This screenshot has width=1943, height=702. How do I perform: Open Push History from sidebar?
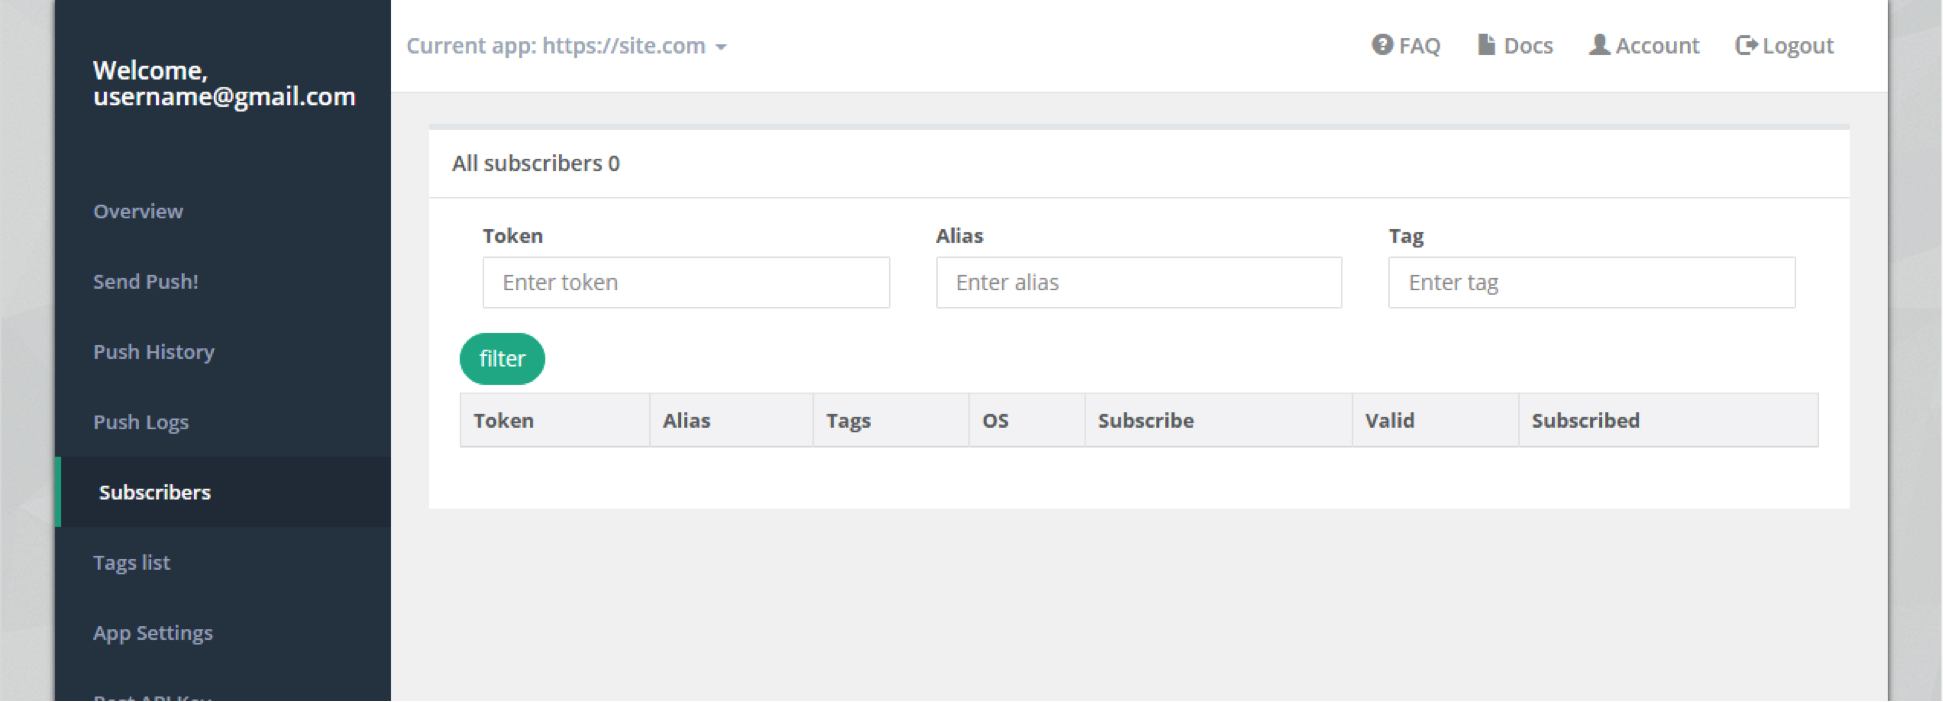(x=154, y=352)
